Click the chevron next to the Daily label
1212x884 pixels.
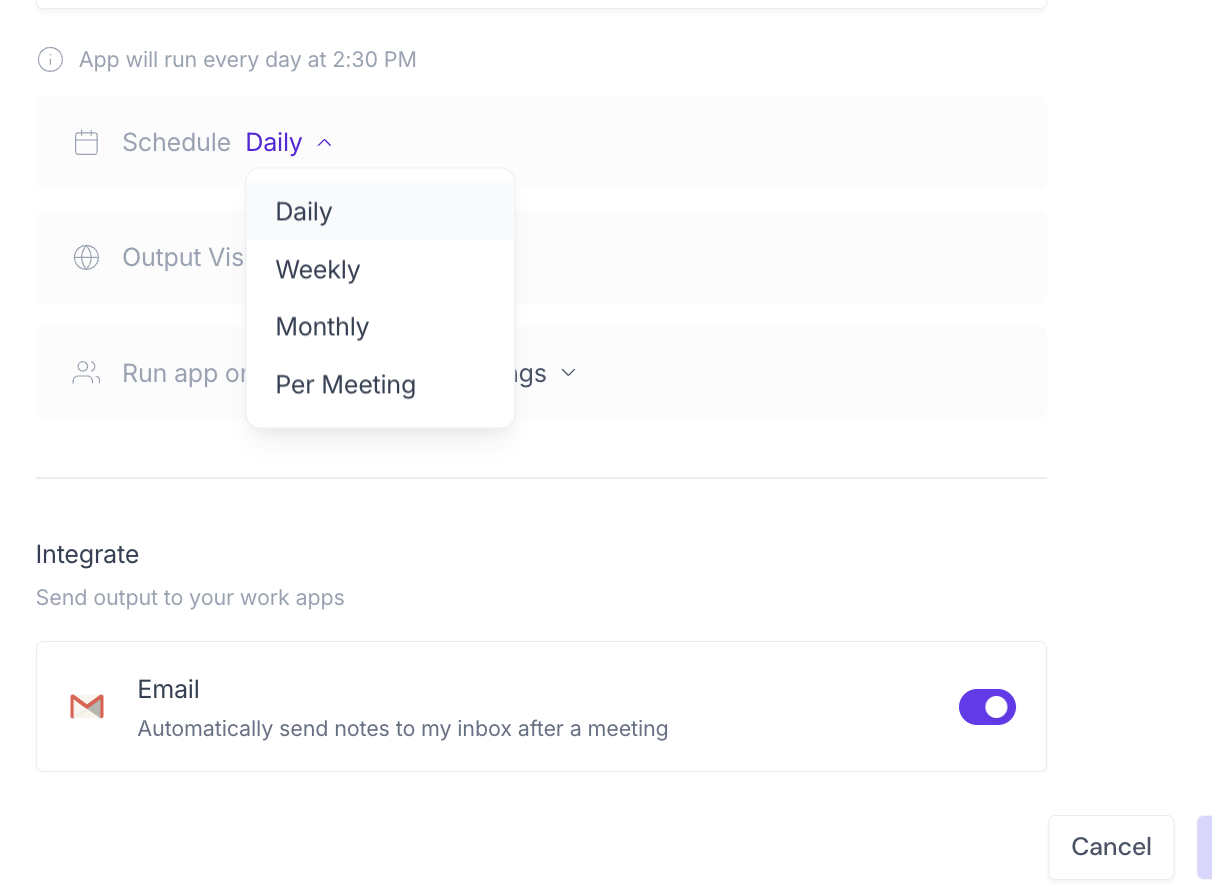[x=323, y=142]
